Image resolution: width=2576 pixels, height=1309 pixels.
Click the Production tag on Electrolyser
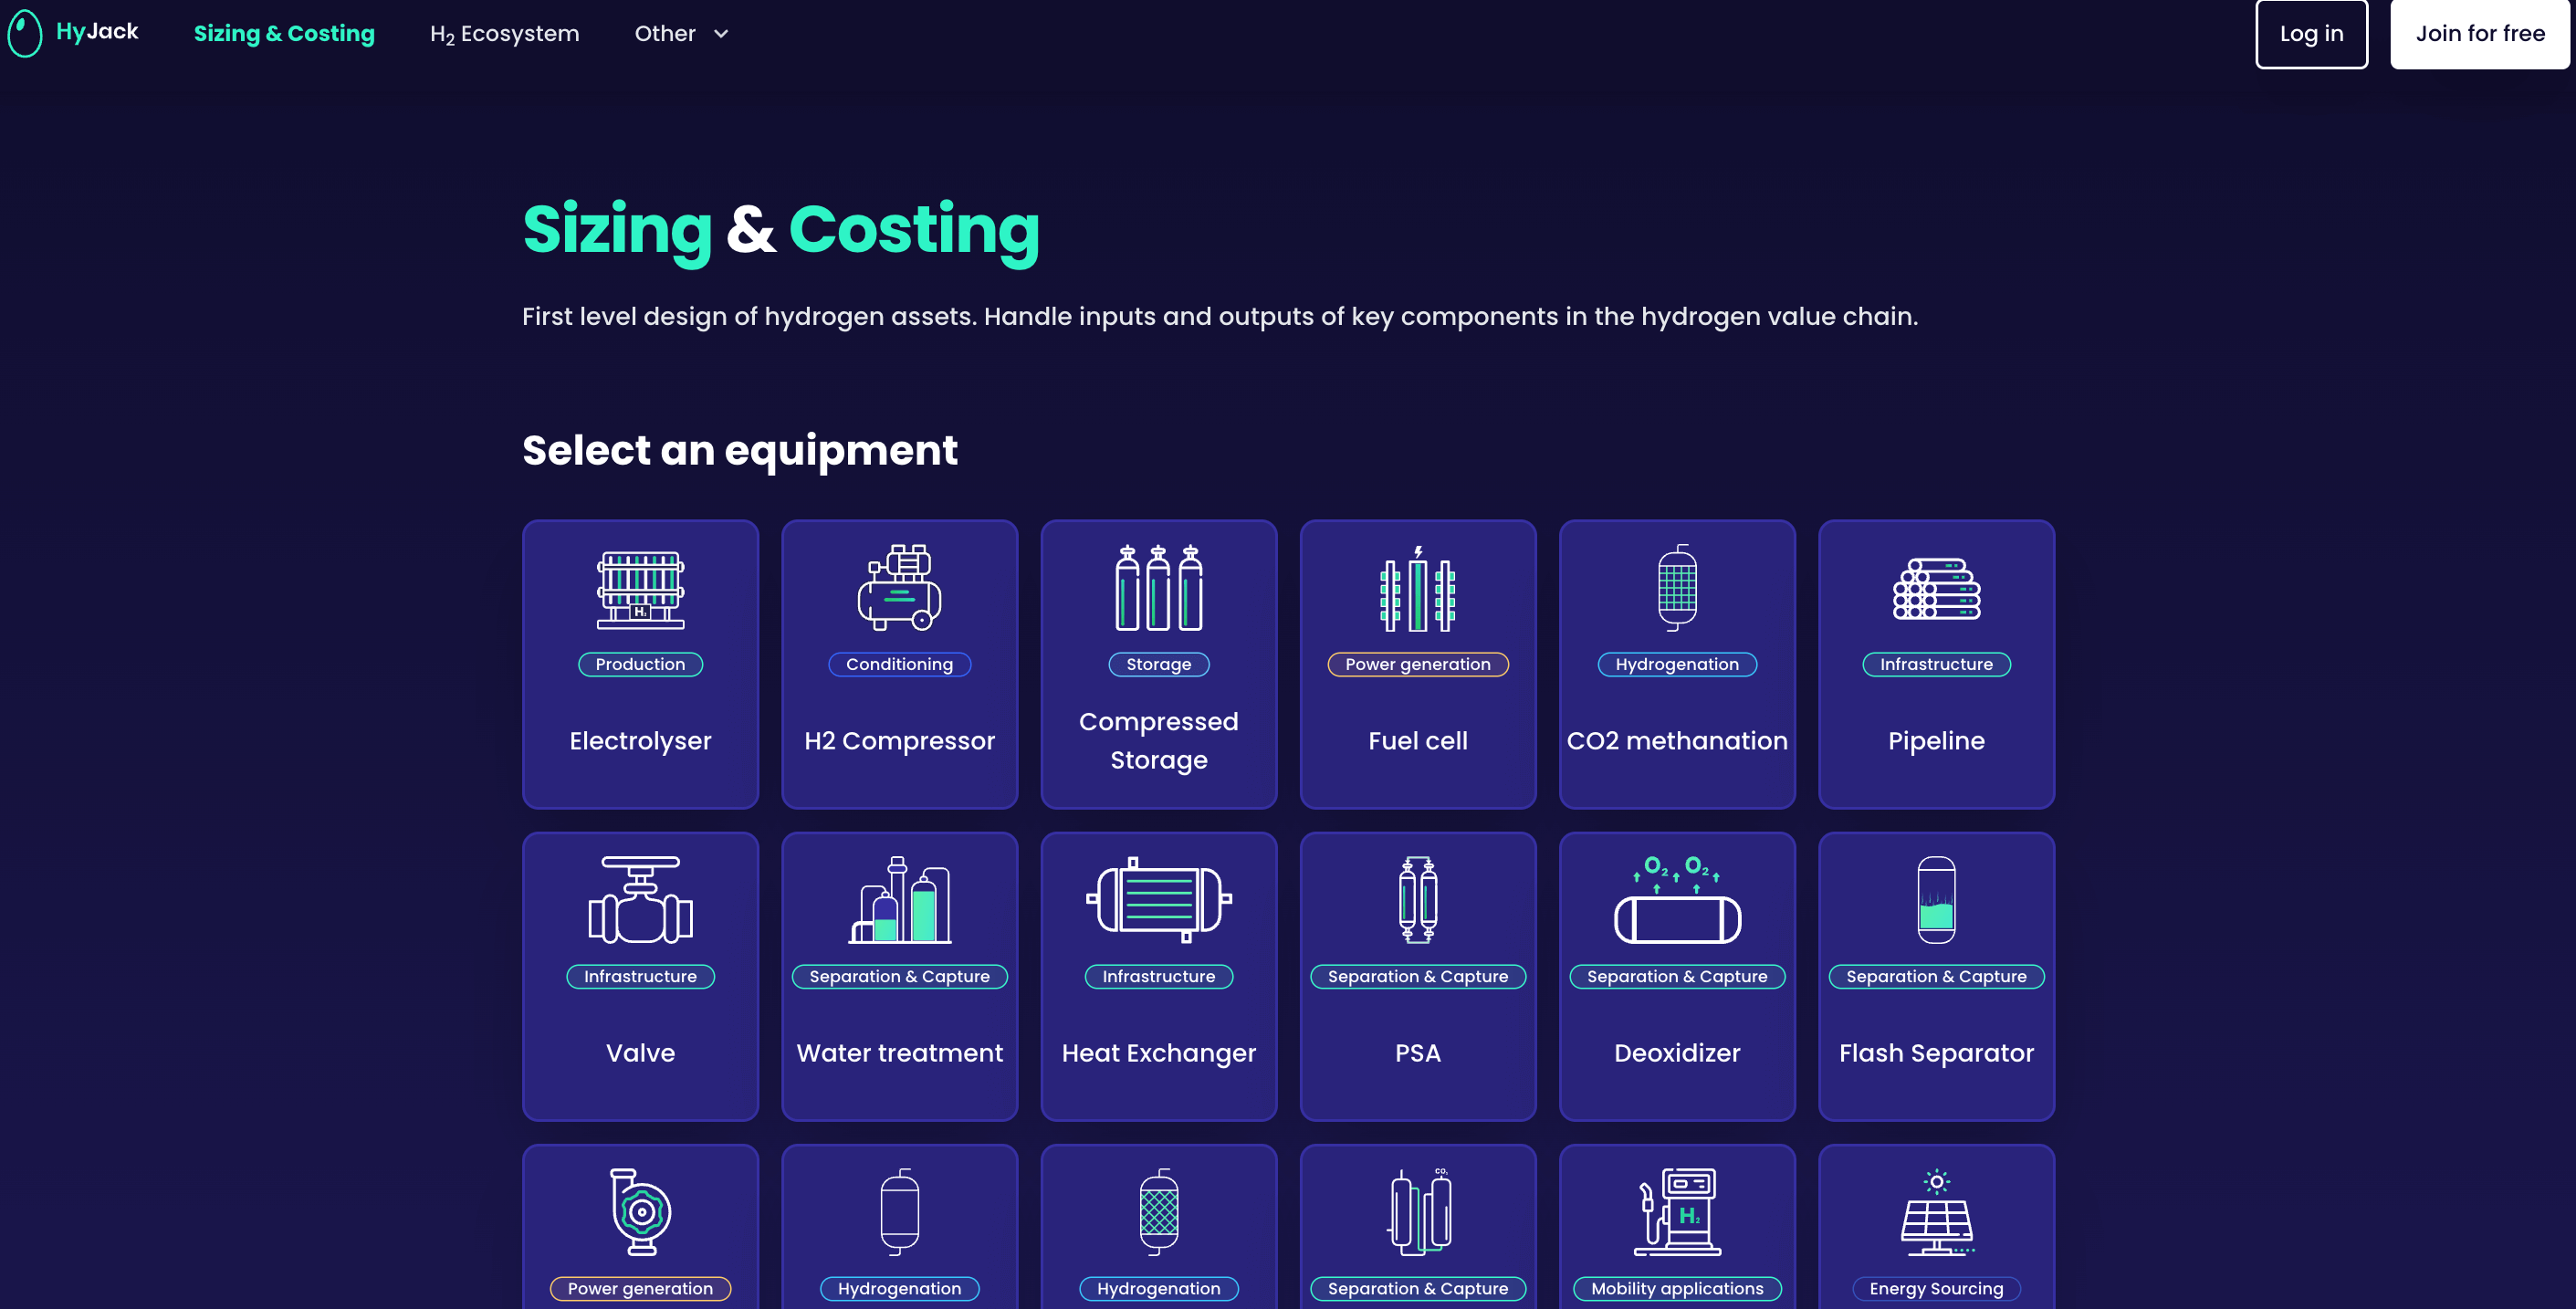click(640, 664)
